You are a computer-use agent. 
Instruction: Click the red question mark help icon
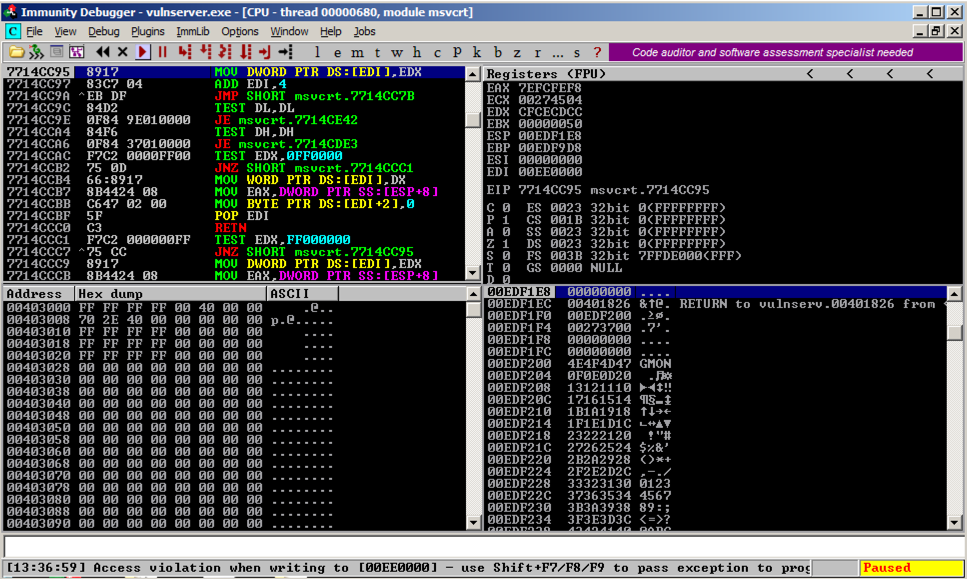click(597, 52)
